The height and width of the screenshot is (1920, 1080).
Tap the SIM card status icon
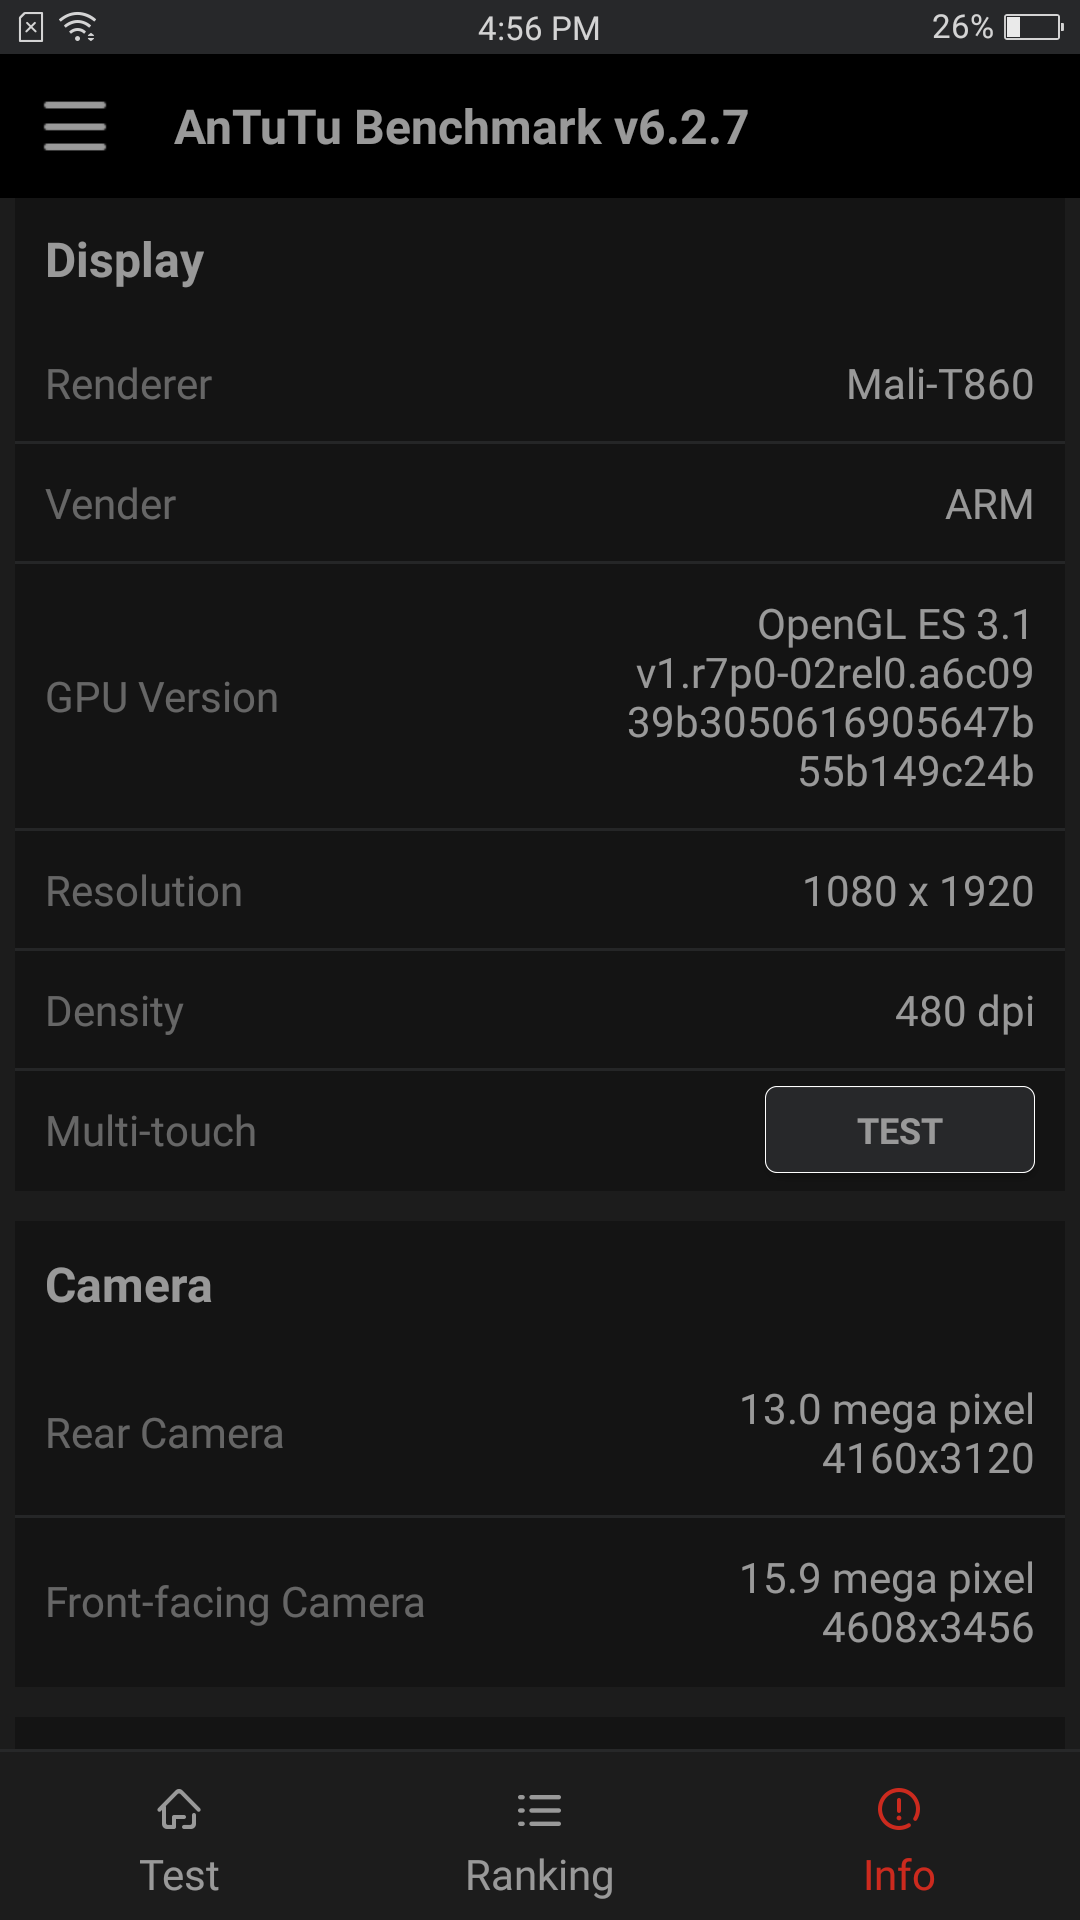pyautogui.click(x=31, y=27)
